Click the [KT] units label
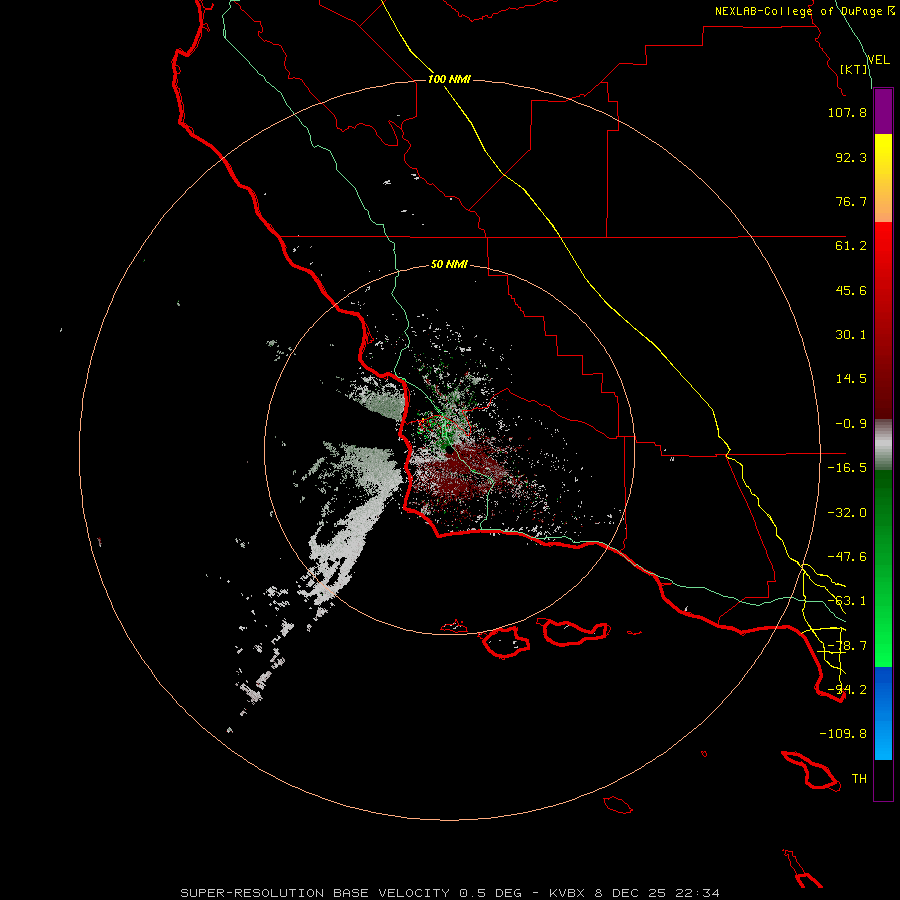 pyautogui.click(x=854, y=69)
